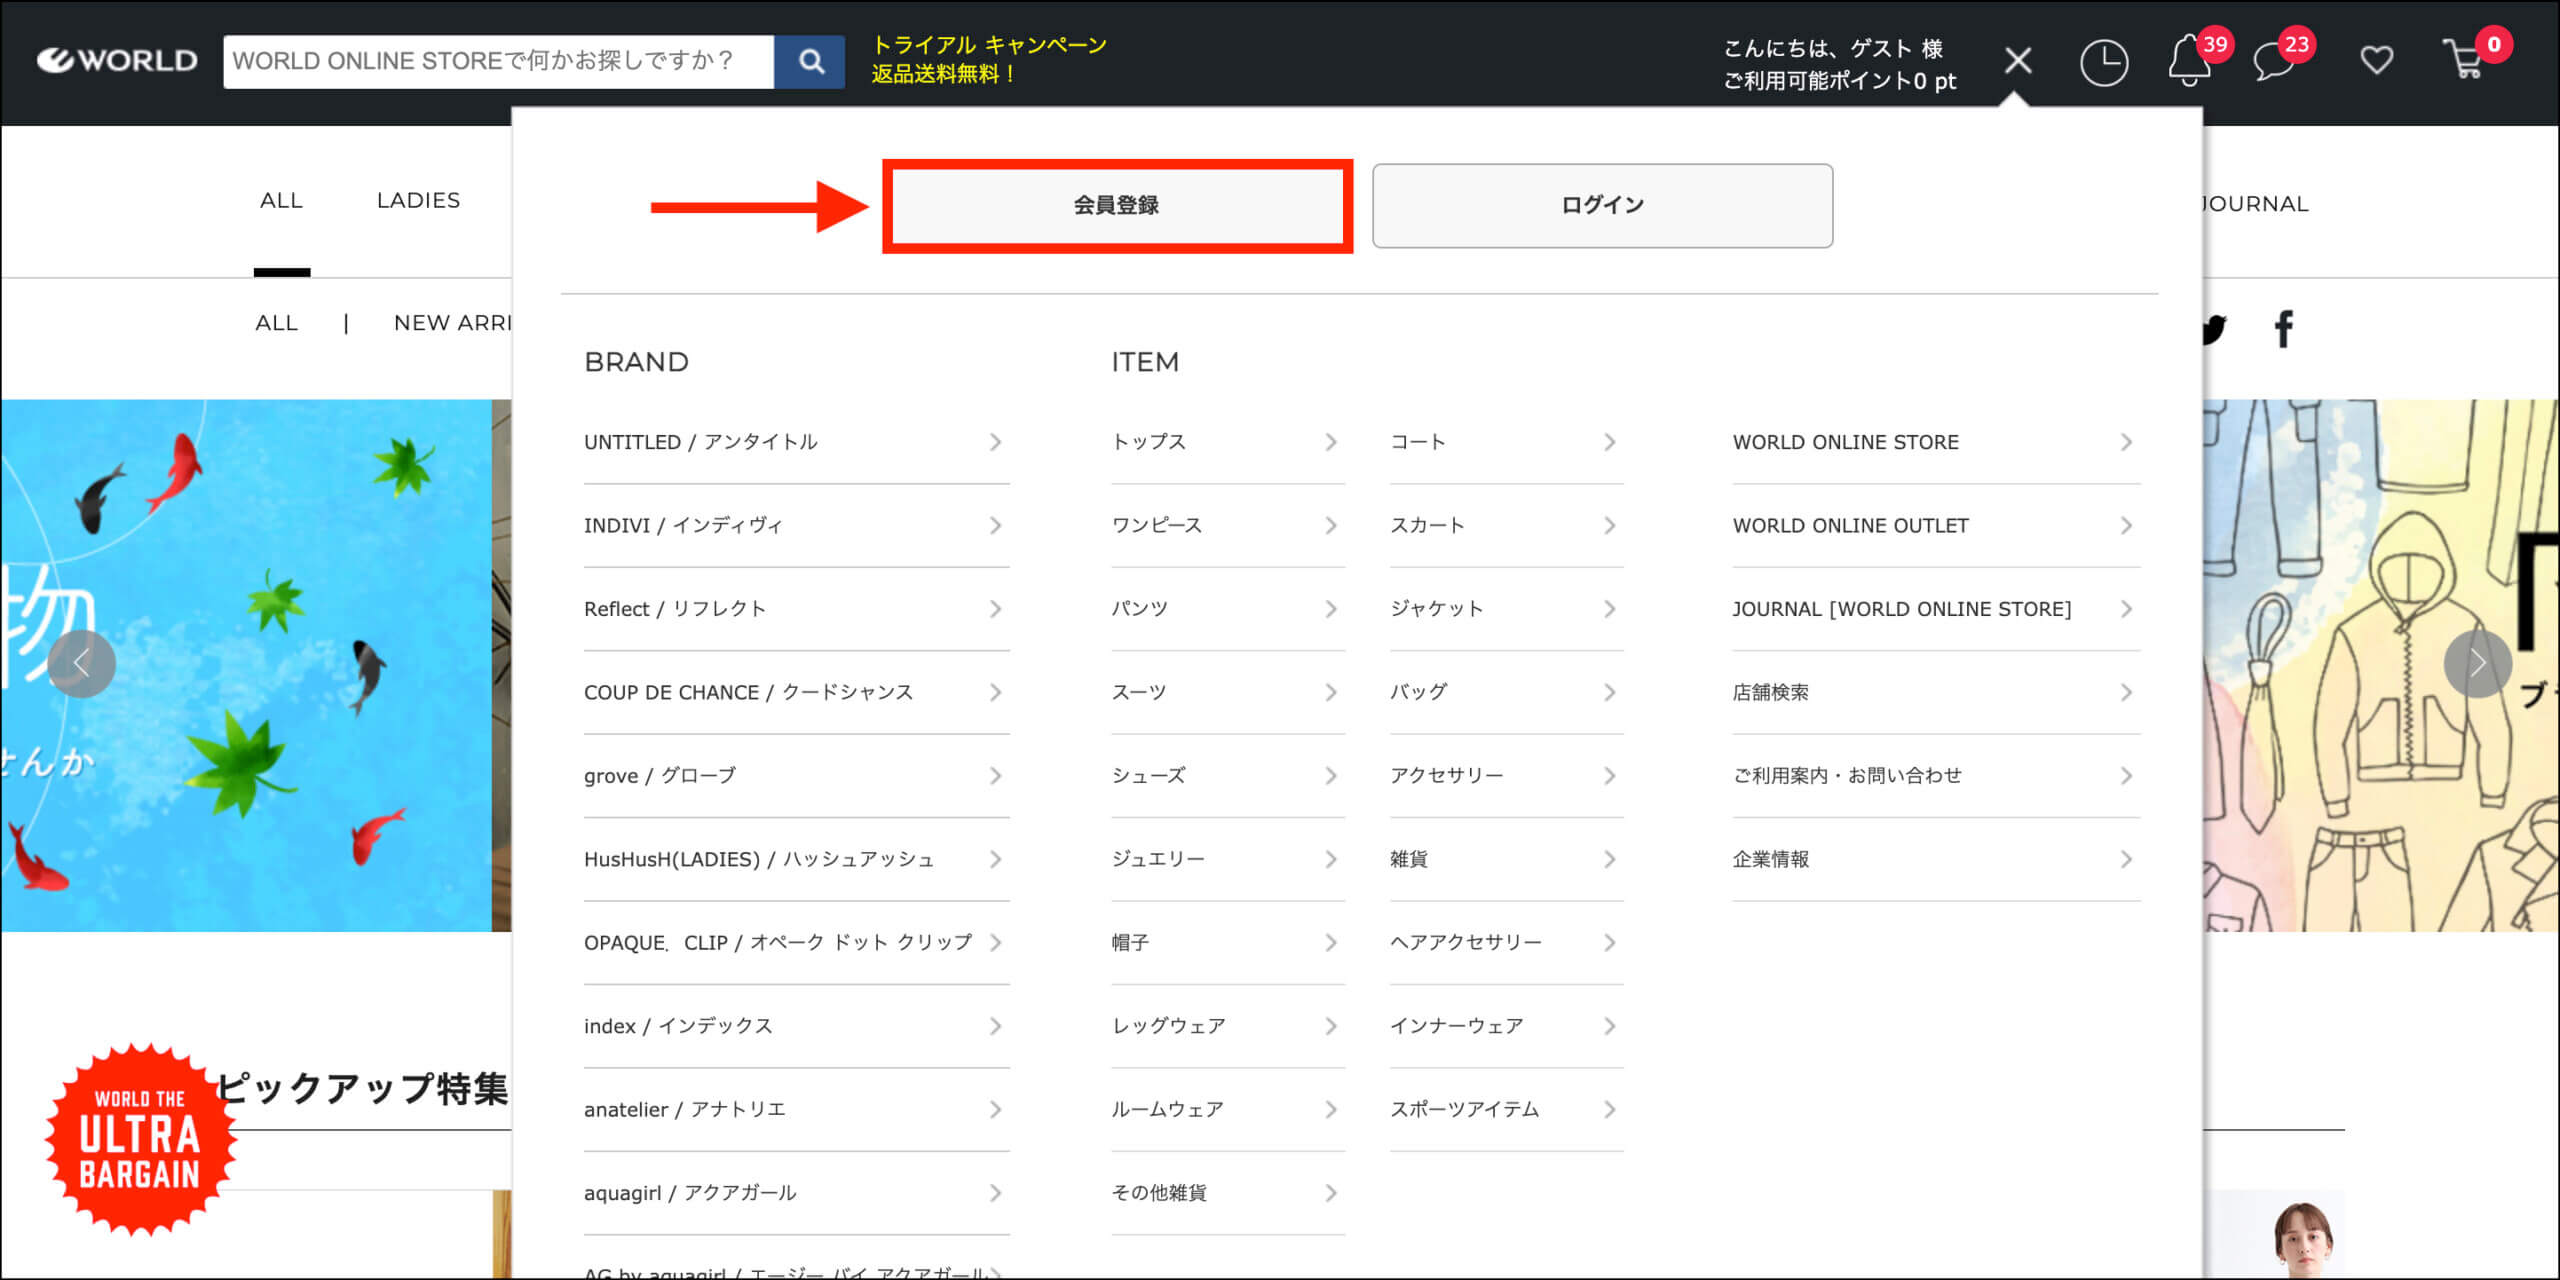Select シューズ item category
Screen dimensions: 2560x1280
click(1228, 776)
